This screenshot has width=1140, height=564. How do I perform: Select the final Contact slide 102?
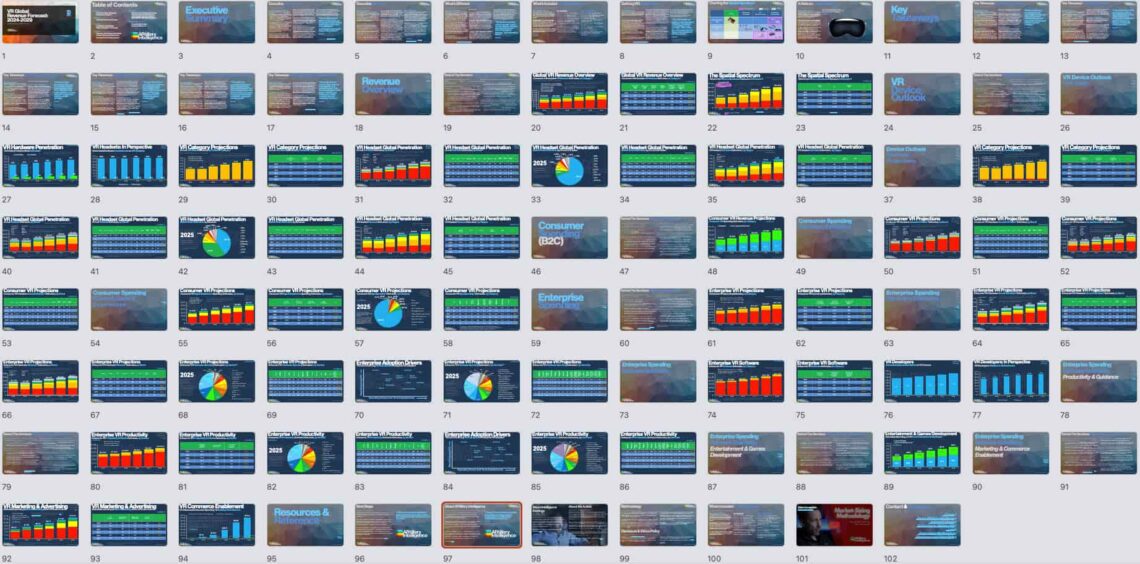[922, 525]
